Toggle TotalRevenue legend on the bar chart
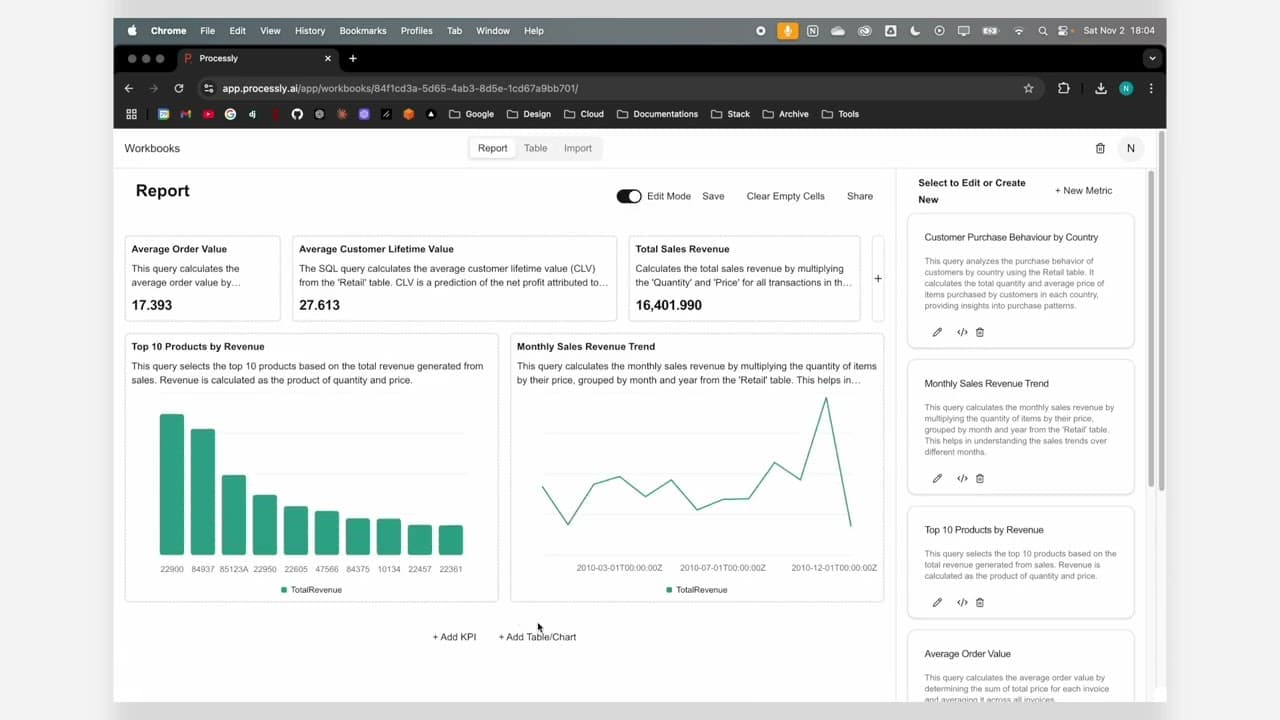The width and height of the screenshot is (1280, 720). click(311, 590)
